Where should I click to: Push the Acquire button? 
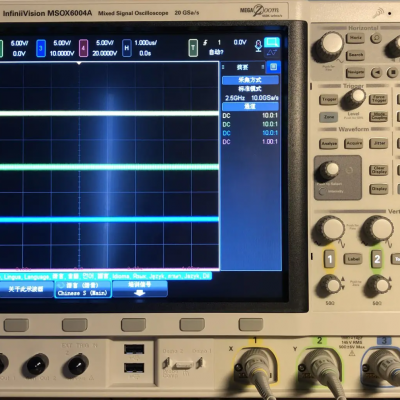tap(354, 143)
